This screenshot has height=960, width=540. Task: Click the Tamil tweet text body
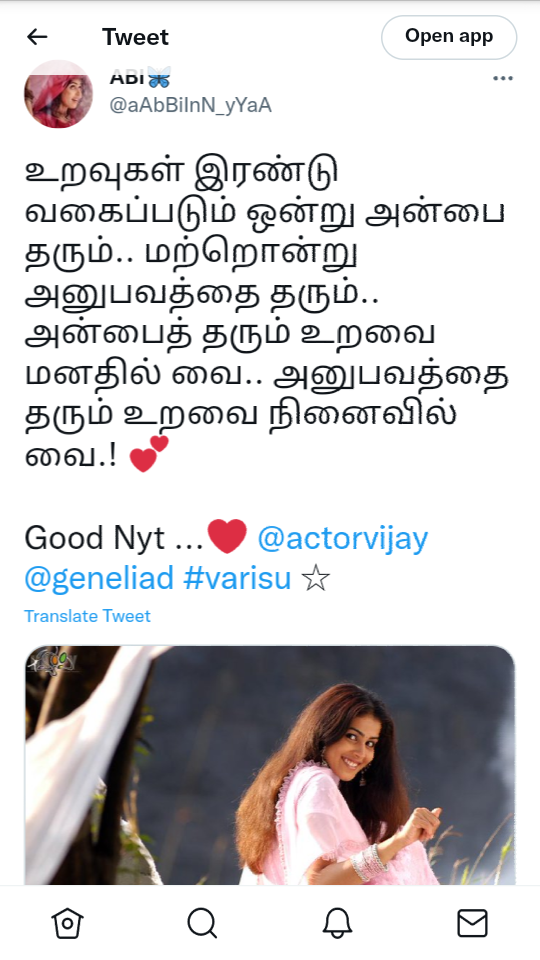coord(267,314)
